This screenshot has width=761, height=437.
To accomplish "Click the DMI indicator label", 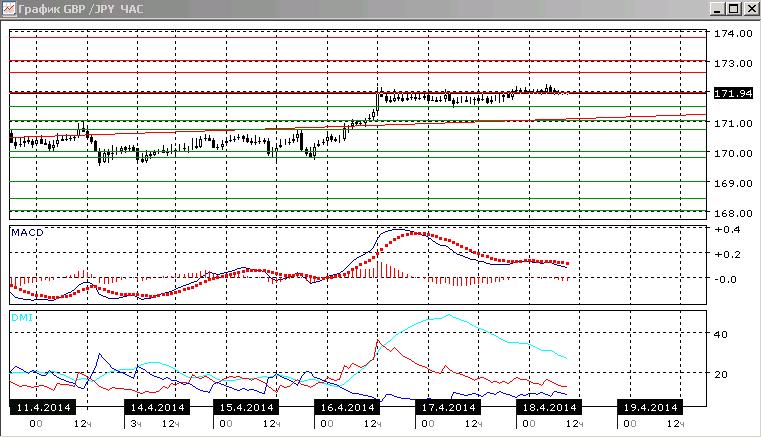I will (22, 318).
